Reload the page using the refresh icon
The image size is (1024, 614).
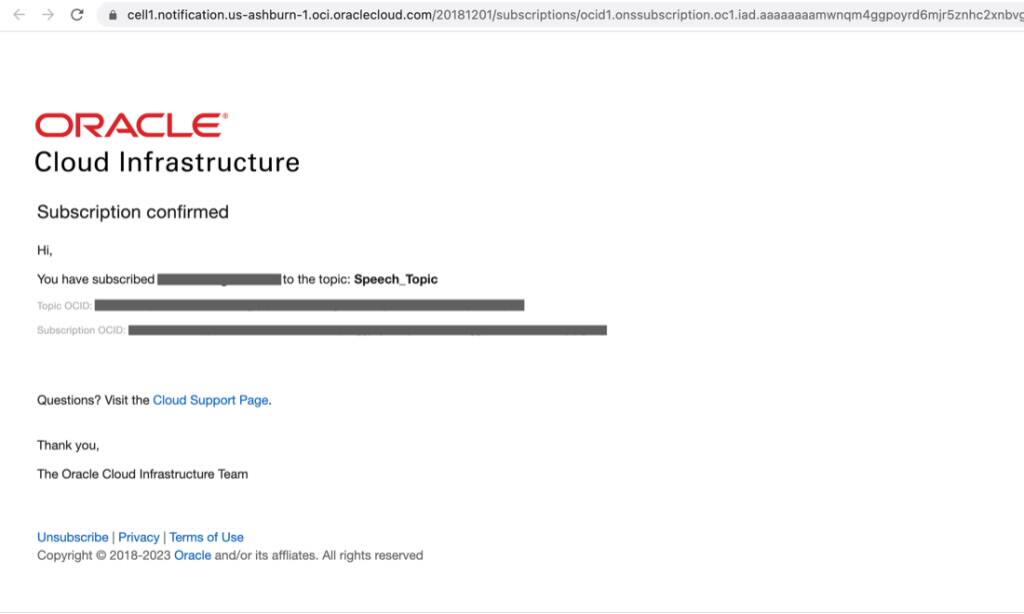(x=78, y=15)
